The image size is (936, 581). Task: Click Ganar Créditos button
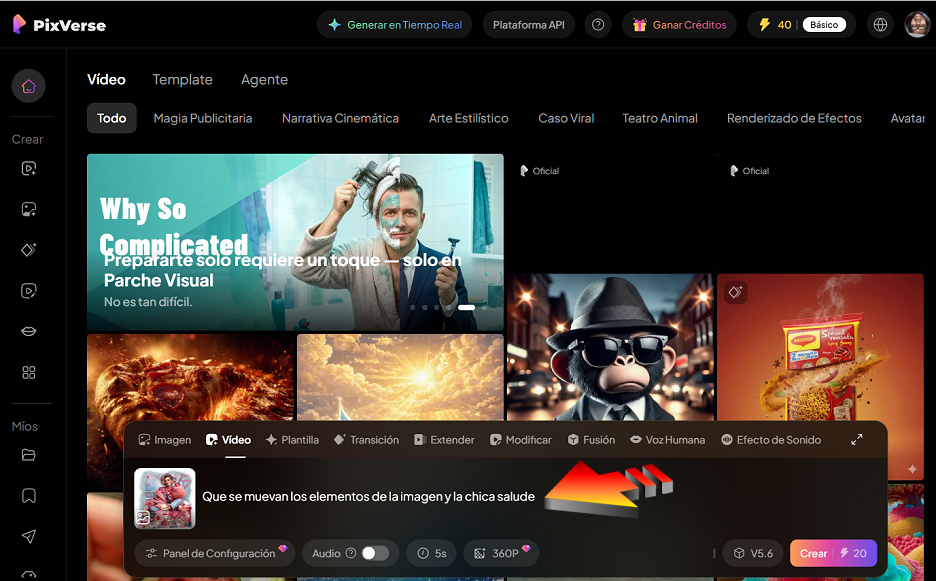click(679, 25)
